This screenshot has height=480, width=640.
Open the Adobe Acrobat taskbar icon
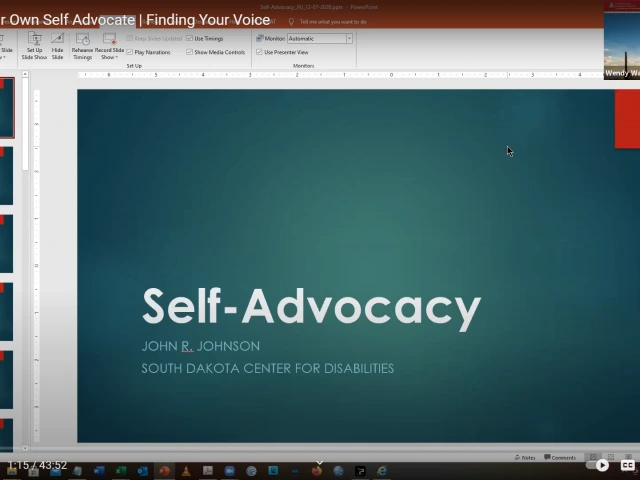[x=208, y=471]
